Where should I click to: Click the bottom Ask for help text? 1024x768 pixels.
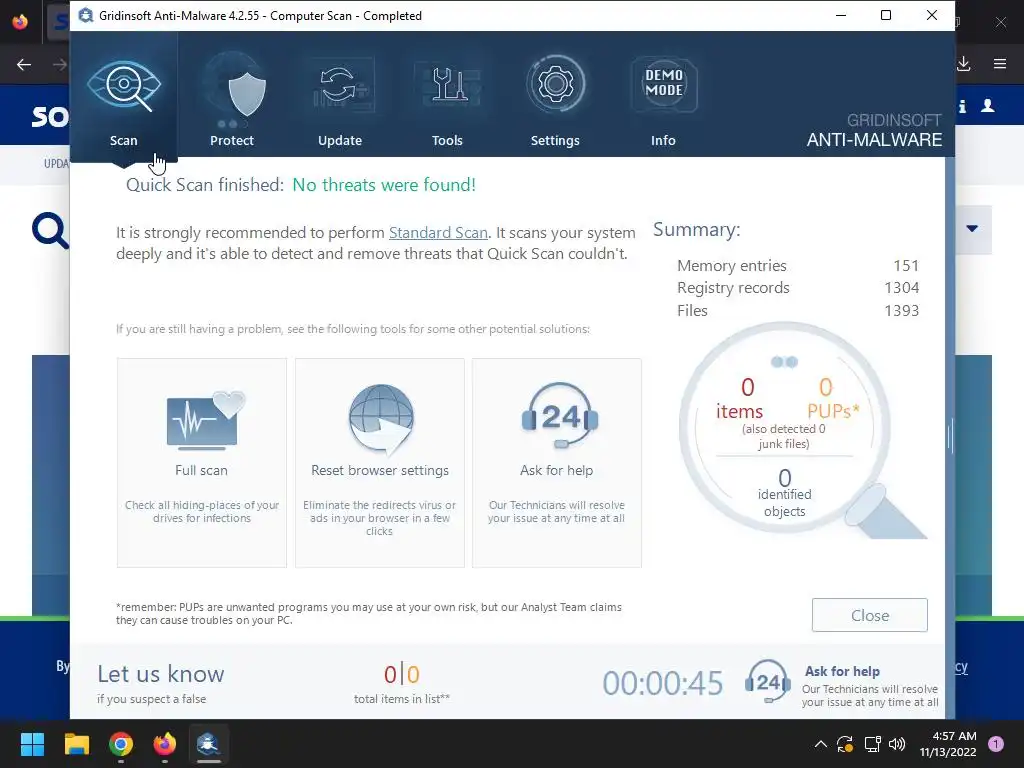tap(842, 671)
